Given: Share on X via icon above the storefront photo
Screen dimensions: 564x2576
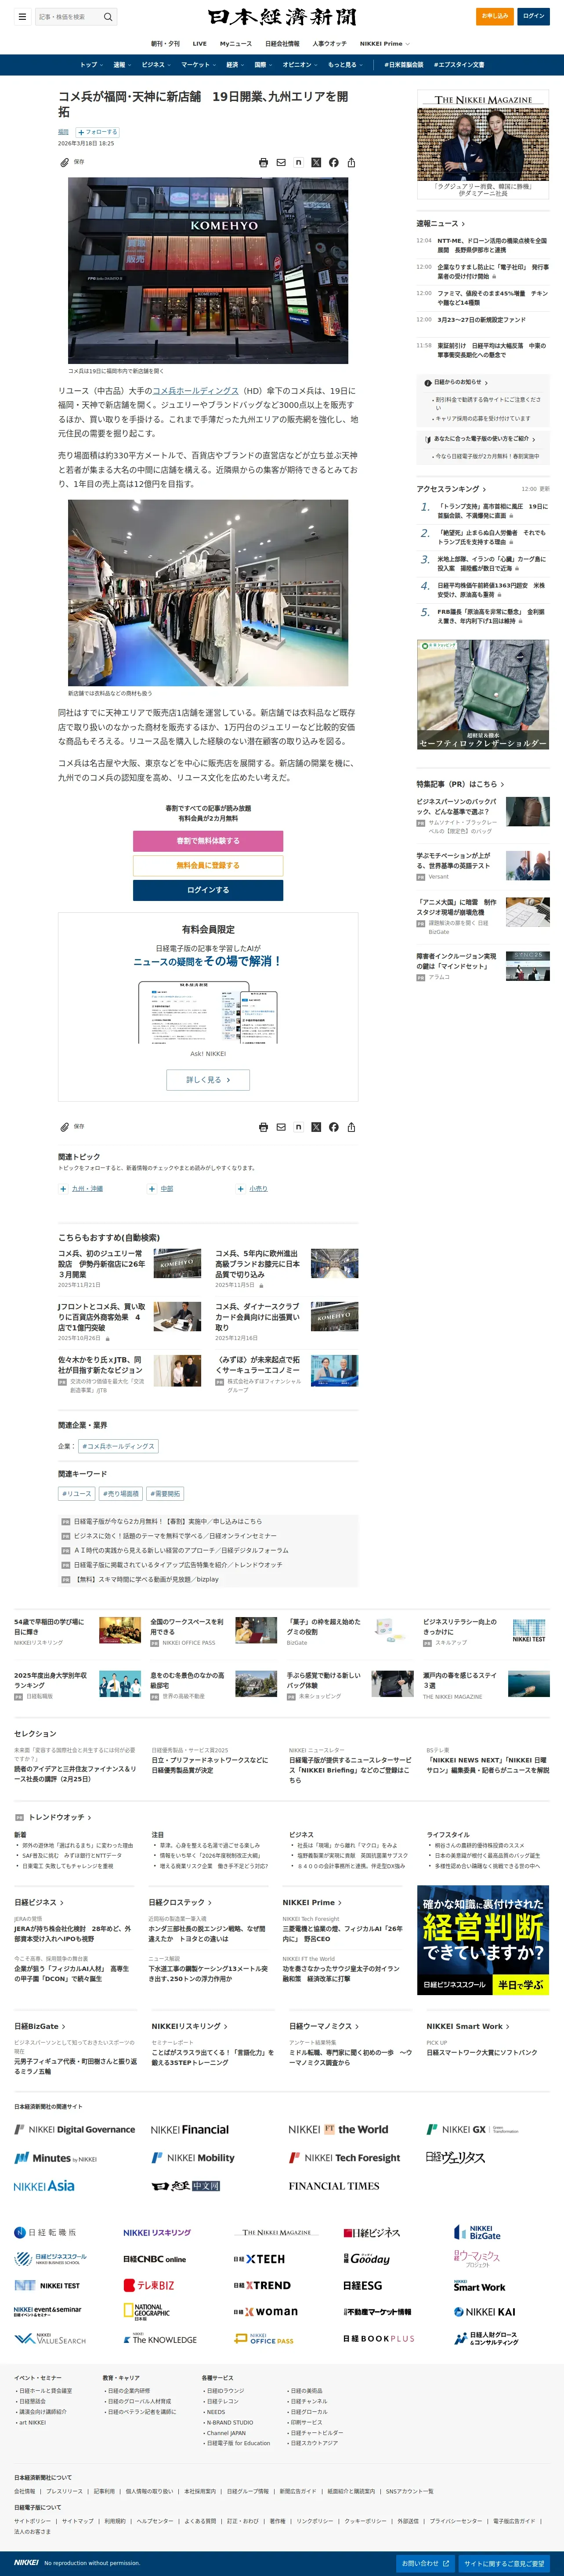Looking at the screenshot, I should pyautogui.click(x=316, y=162).
